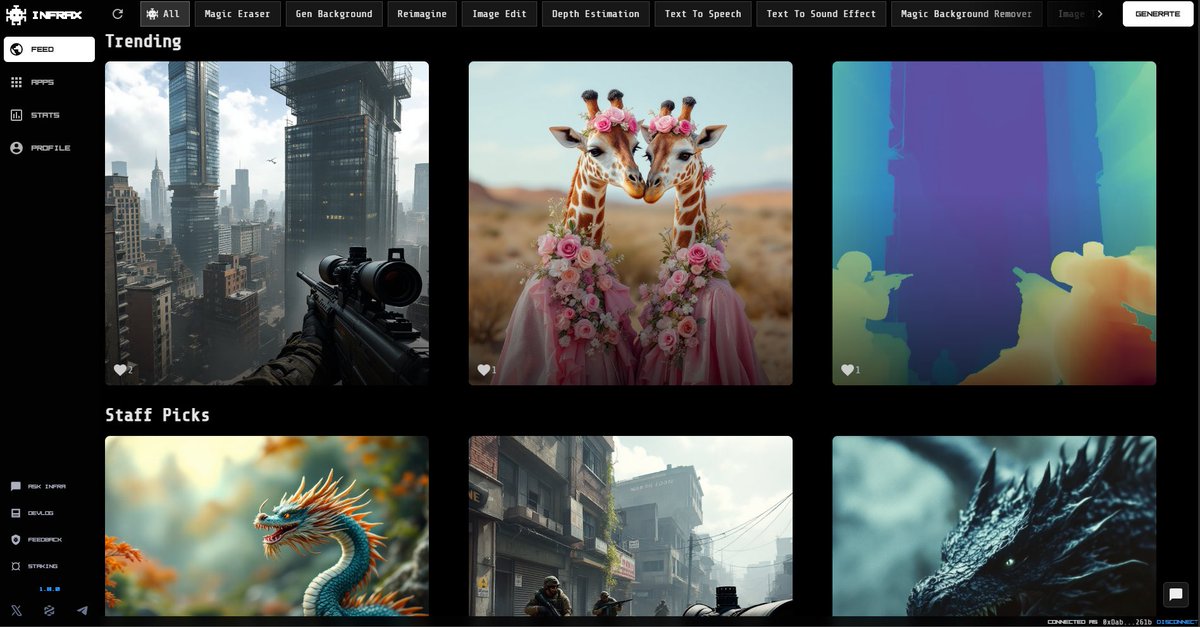Image resolution: width=1200 pixels, height=627 pixels.
Task: Filter by Text To Sound Effect
Action: click(821, 14)
